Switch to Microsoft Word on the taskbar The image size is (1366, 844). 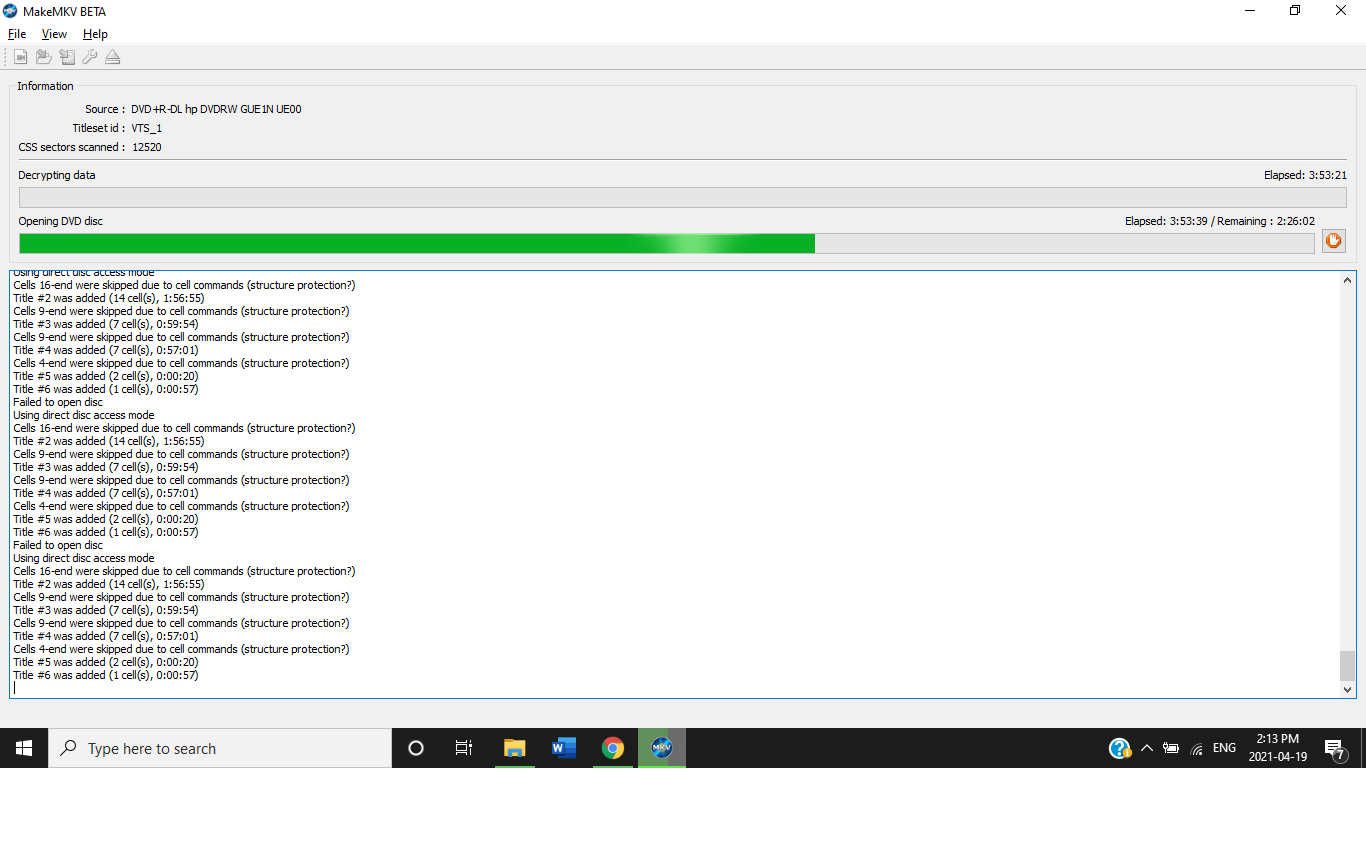564,748
